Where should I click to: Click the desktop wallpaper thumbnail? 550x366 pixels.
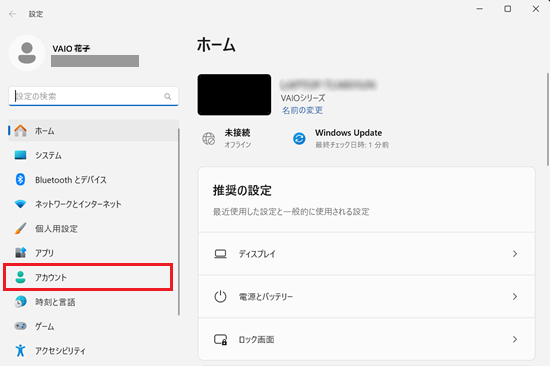tap(234, 94)
